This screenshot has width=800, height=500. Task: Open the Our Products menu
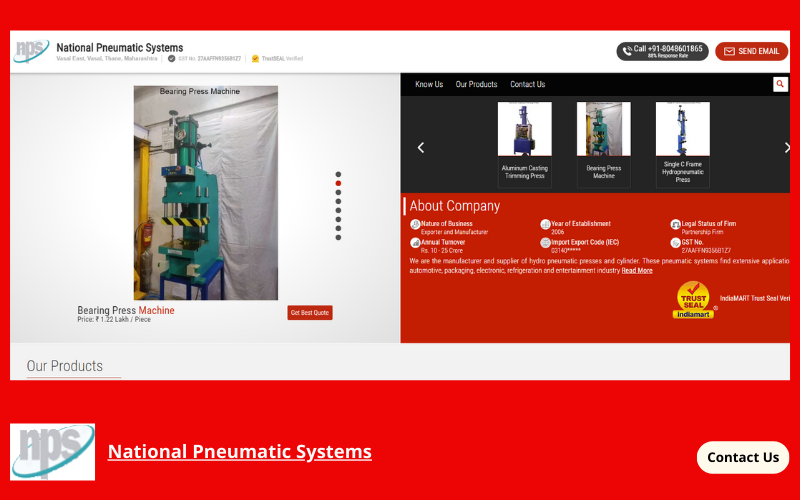(476, 84)
